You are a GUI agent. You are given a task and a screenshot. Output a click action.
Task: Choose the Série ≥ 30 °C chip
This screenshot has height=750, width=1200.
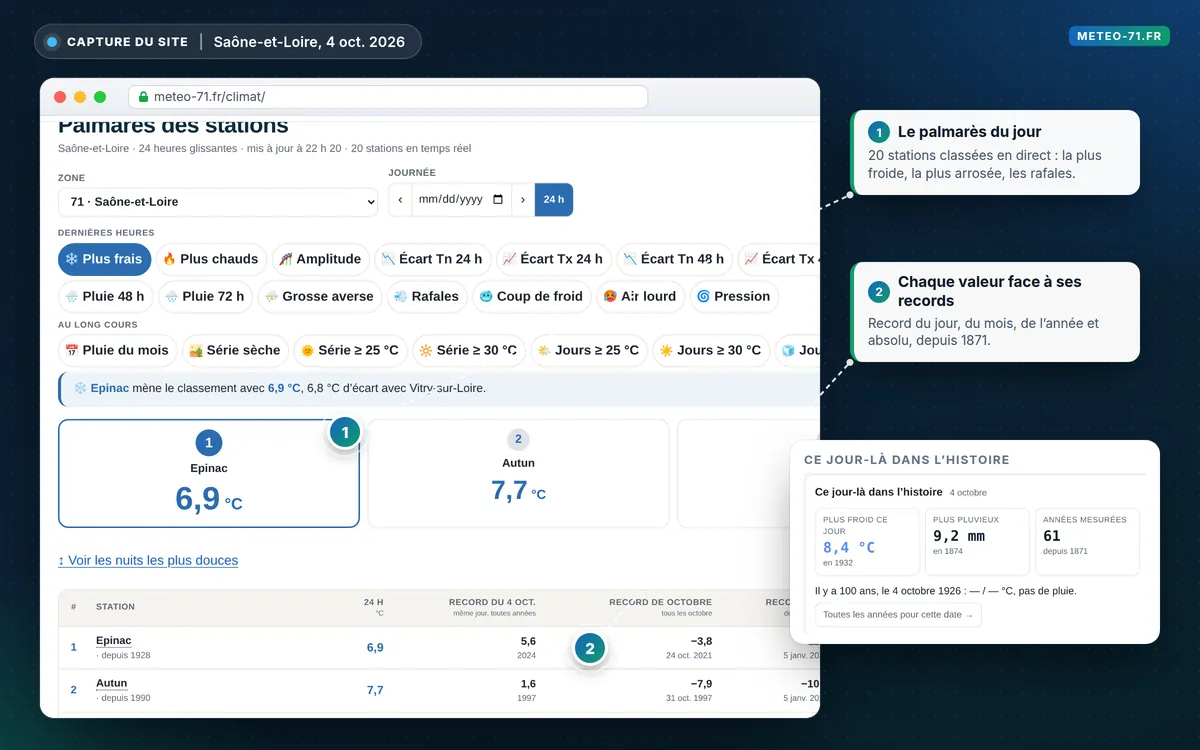click(469, 350)
